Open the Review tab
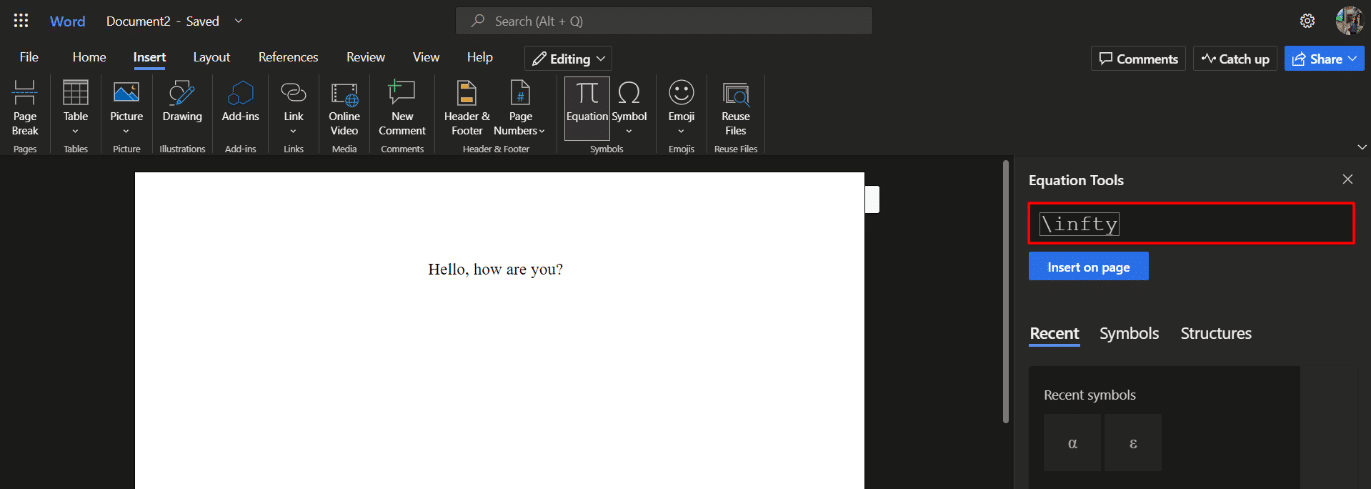Image resolution: width=1371 pixels, height=489 pixels. click(x=366, y=57)
